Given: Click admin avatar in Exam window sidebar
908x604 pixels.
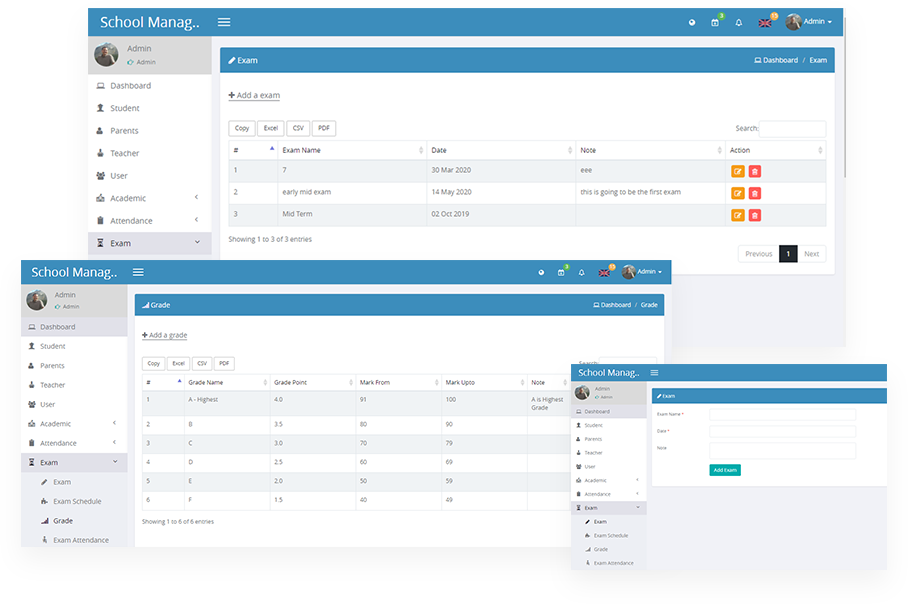Looking at the screenshot, I should (106, 54).
